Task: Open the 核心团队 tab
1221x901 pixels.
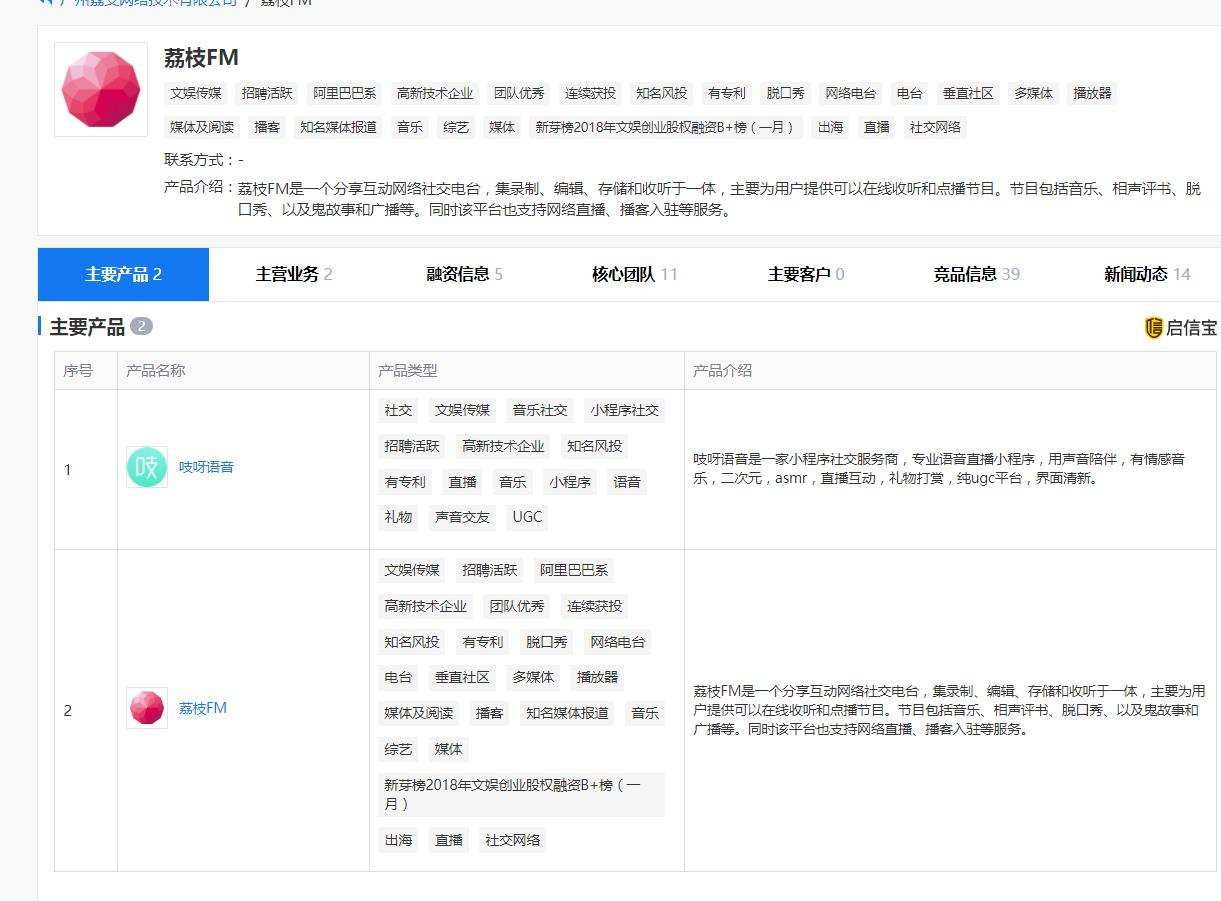Action: pos(631,274)
